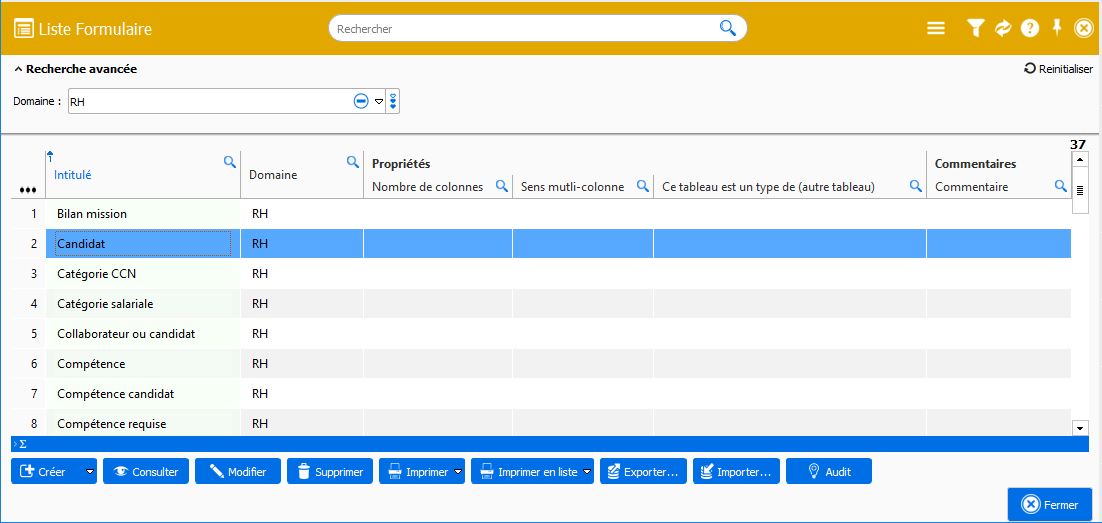Expand the Imprimer en liste dropdown arrow

point(587,472)
